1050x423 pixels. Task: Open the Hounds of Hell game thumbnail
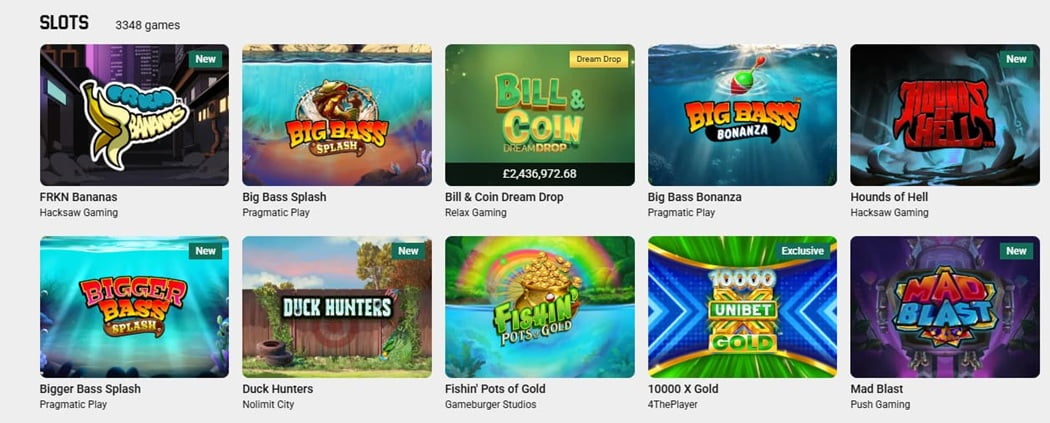pos(945,115)
